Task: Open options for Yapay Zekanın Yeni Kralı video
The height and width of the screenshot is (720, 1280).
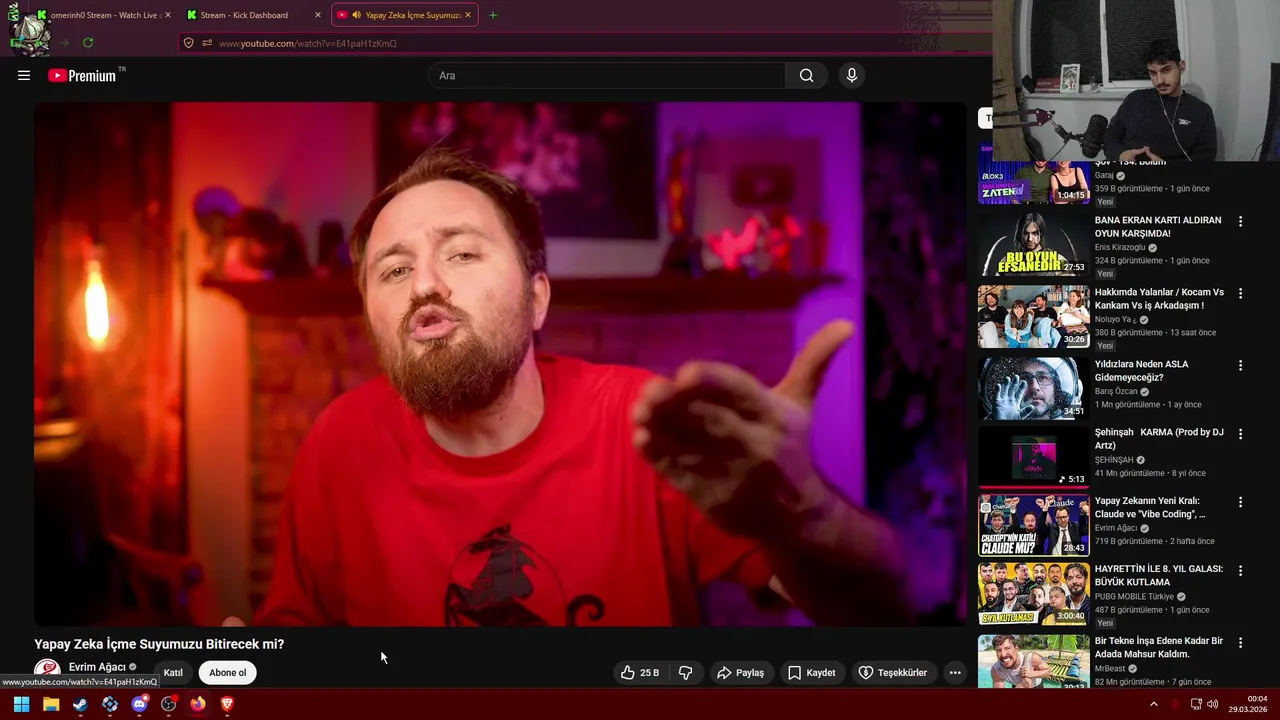Action: [x=1240, y=502]
